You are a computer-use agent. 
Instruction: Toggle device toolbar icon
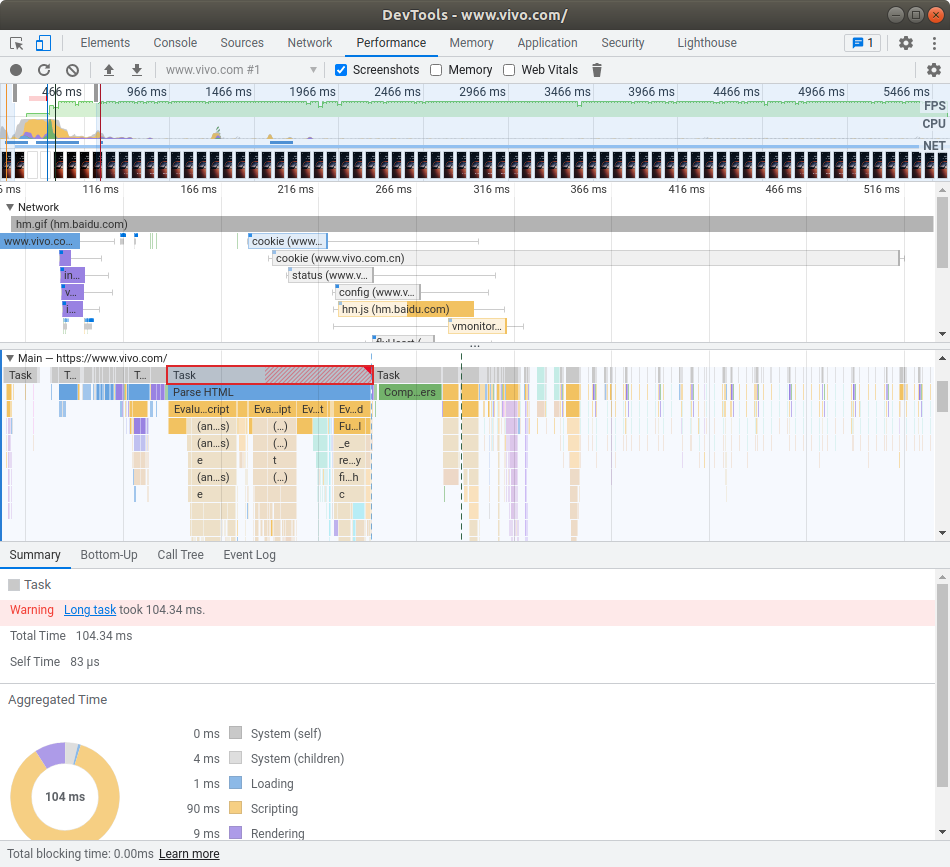coord(43,43)
